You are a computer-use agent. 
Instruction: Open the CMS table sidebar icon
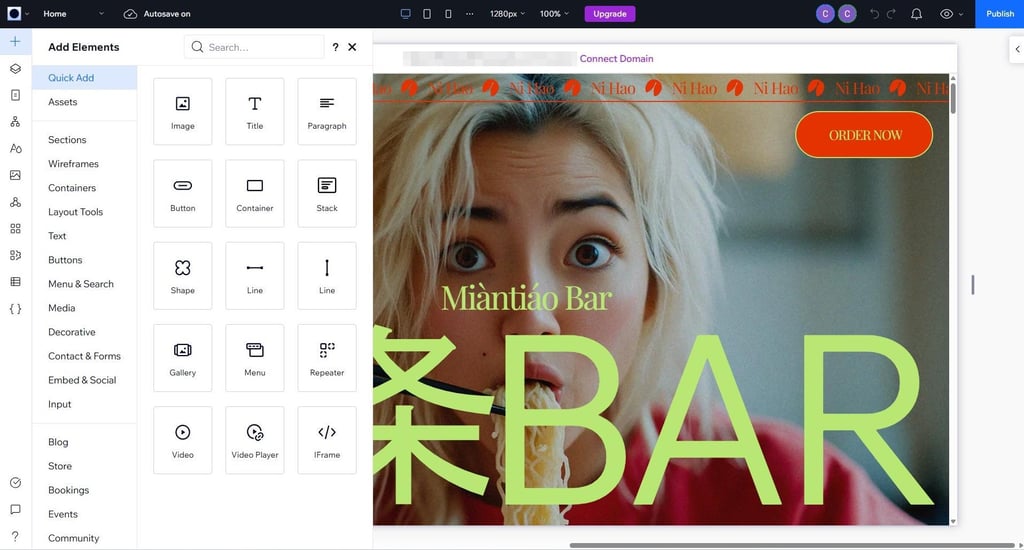[16, 282]
